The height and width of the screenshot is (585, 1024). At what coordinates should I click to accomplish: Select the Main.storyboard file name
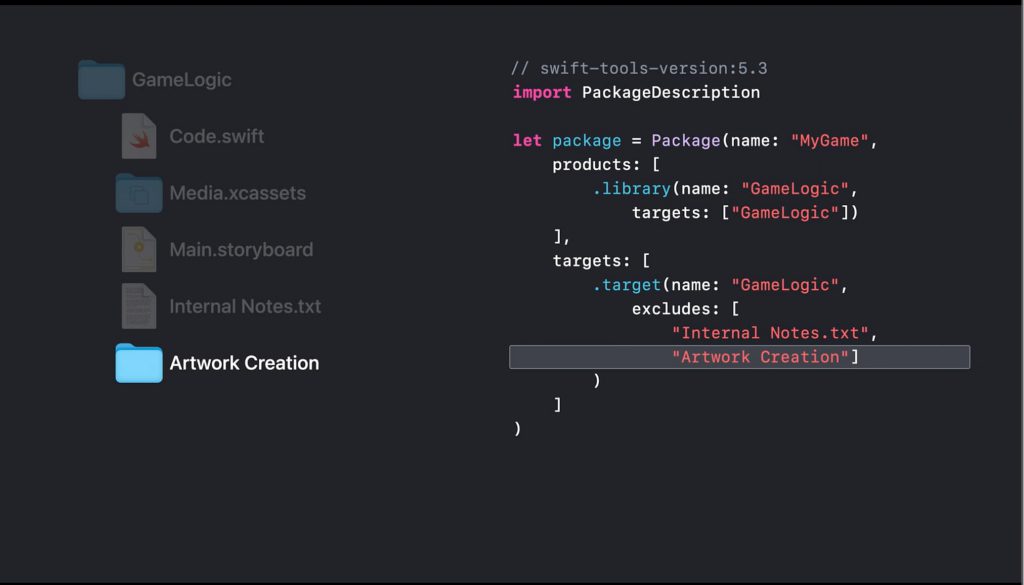(241, 249)
